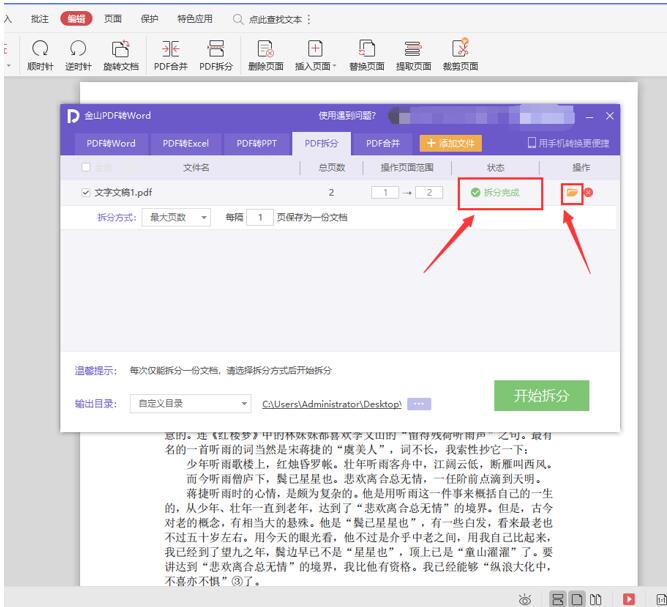The height and width of the screenshot is (607, 667).
Task: Expand the 插入页面 dropdown arrow
Action: click(x=334, y=66)
